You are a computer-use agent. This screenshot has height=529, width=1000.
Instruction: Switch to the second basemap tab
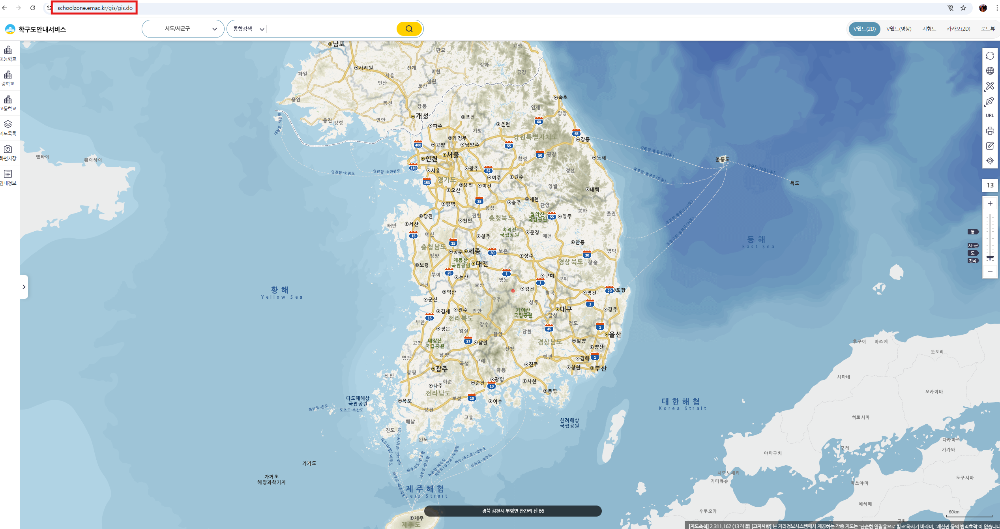[900, 29]
